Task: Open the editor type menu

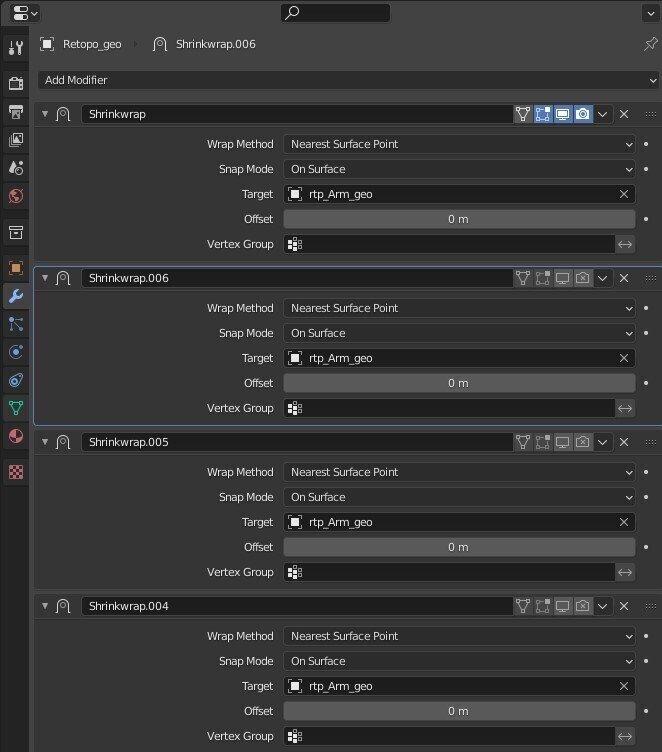Action: point(22,13)
